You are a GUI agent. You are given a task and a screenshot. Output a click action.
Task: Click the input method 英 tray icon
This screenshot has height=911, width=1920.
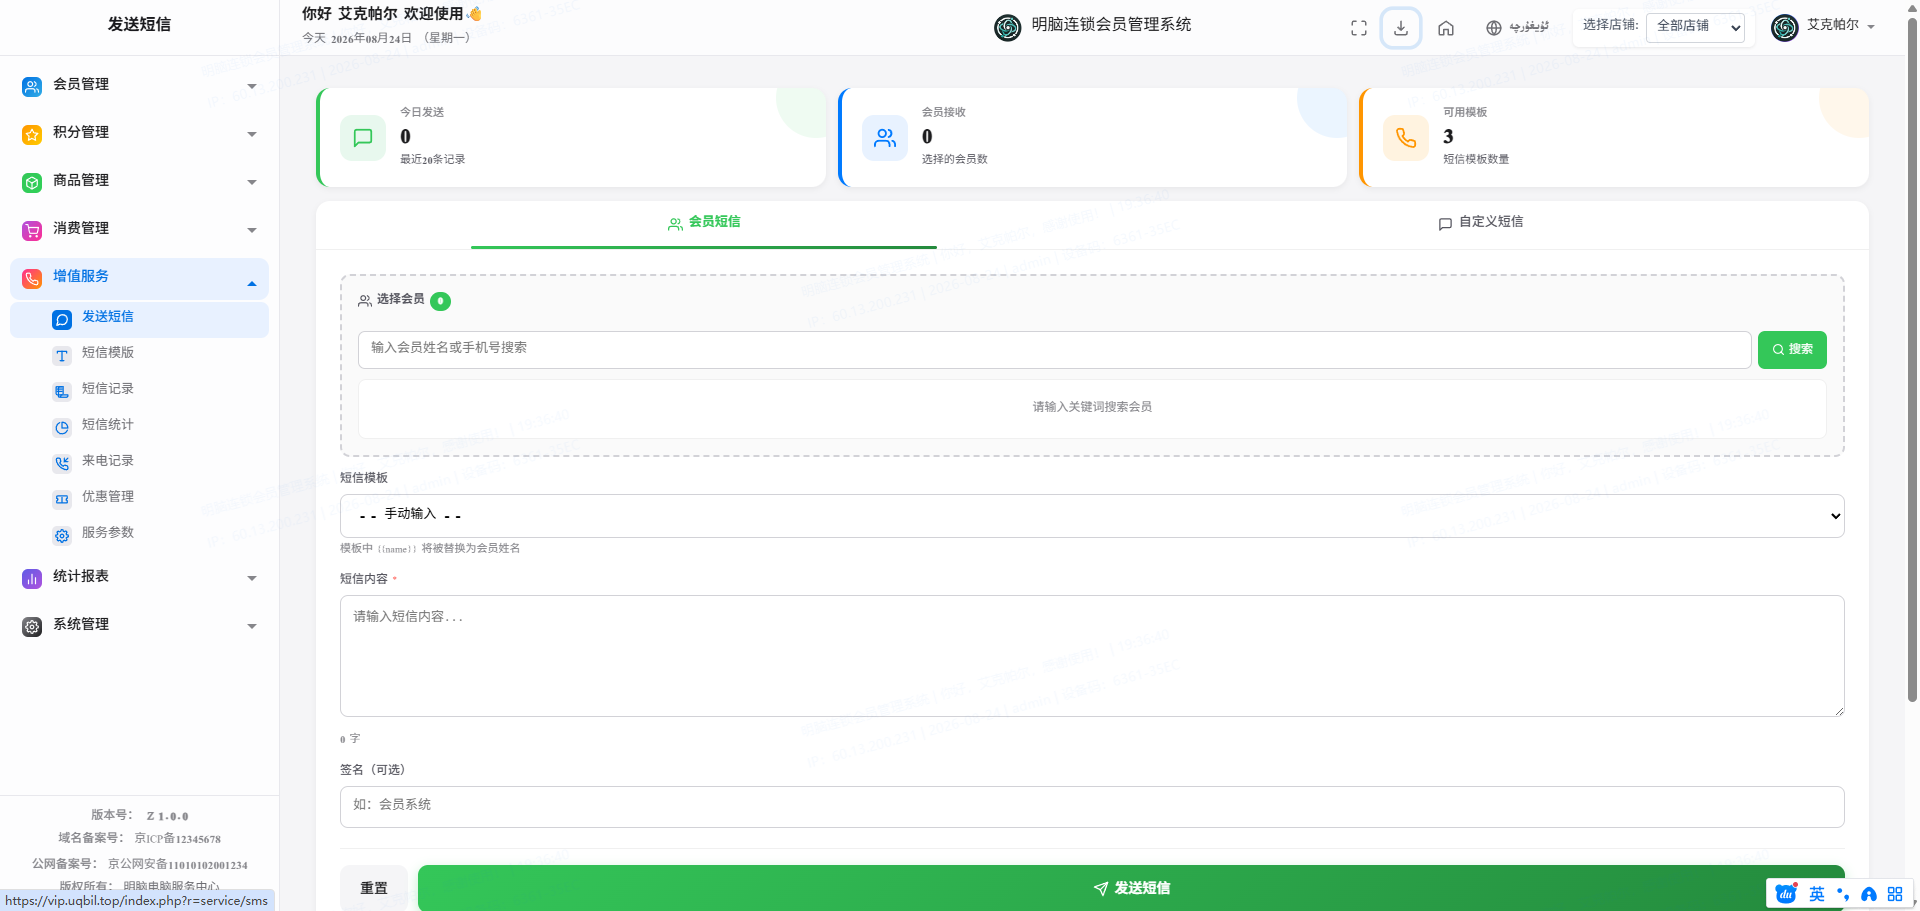(1817, 894)
